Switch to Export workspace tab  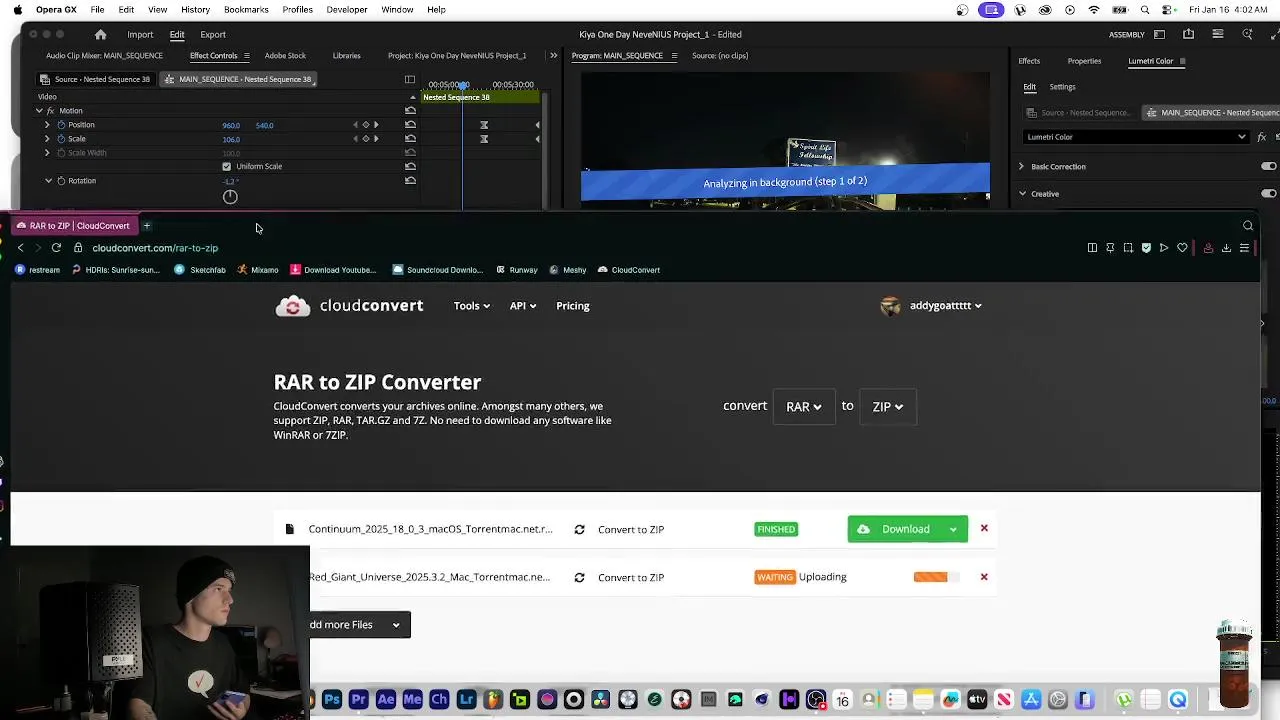(x=213, y=34)
